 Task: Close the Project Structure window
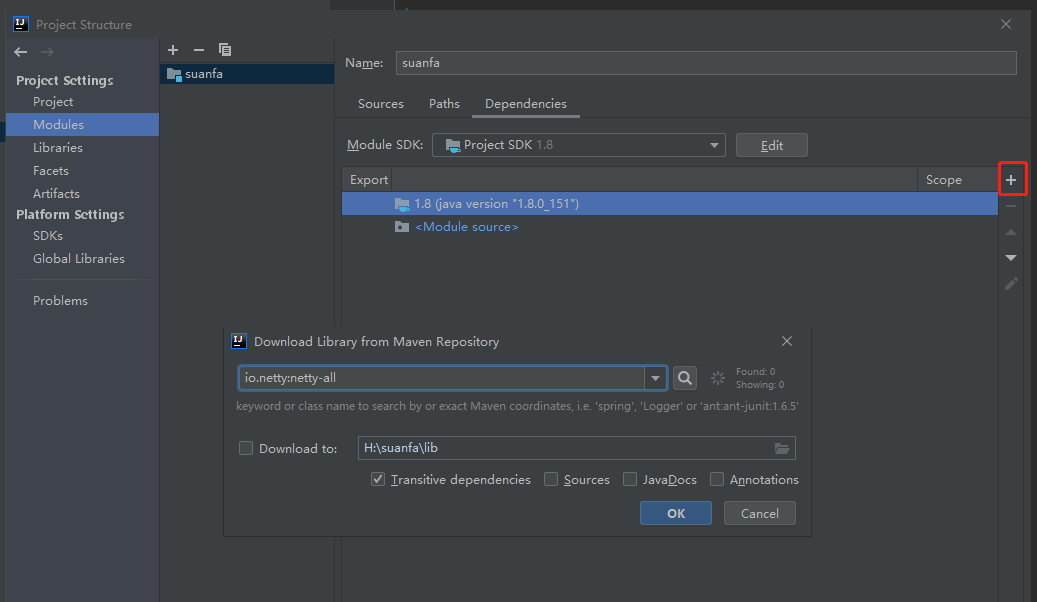coord(1006,24)
